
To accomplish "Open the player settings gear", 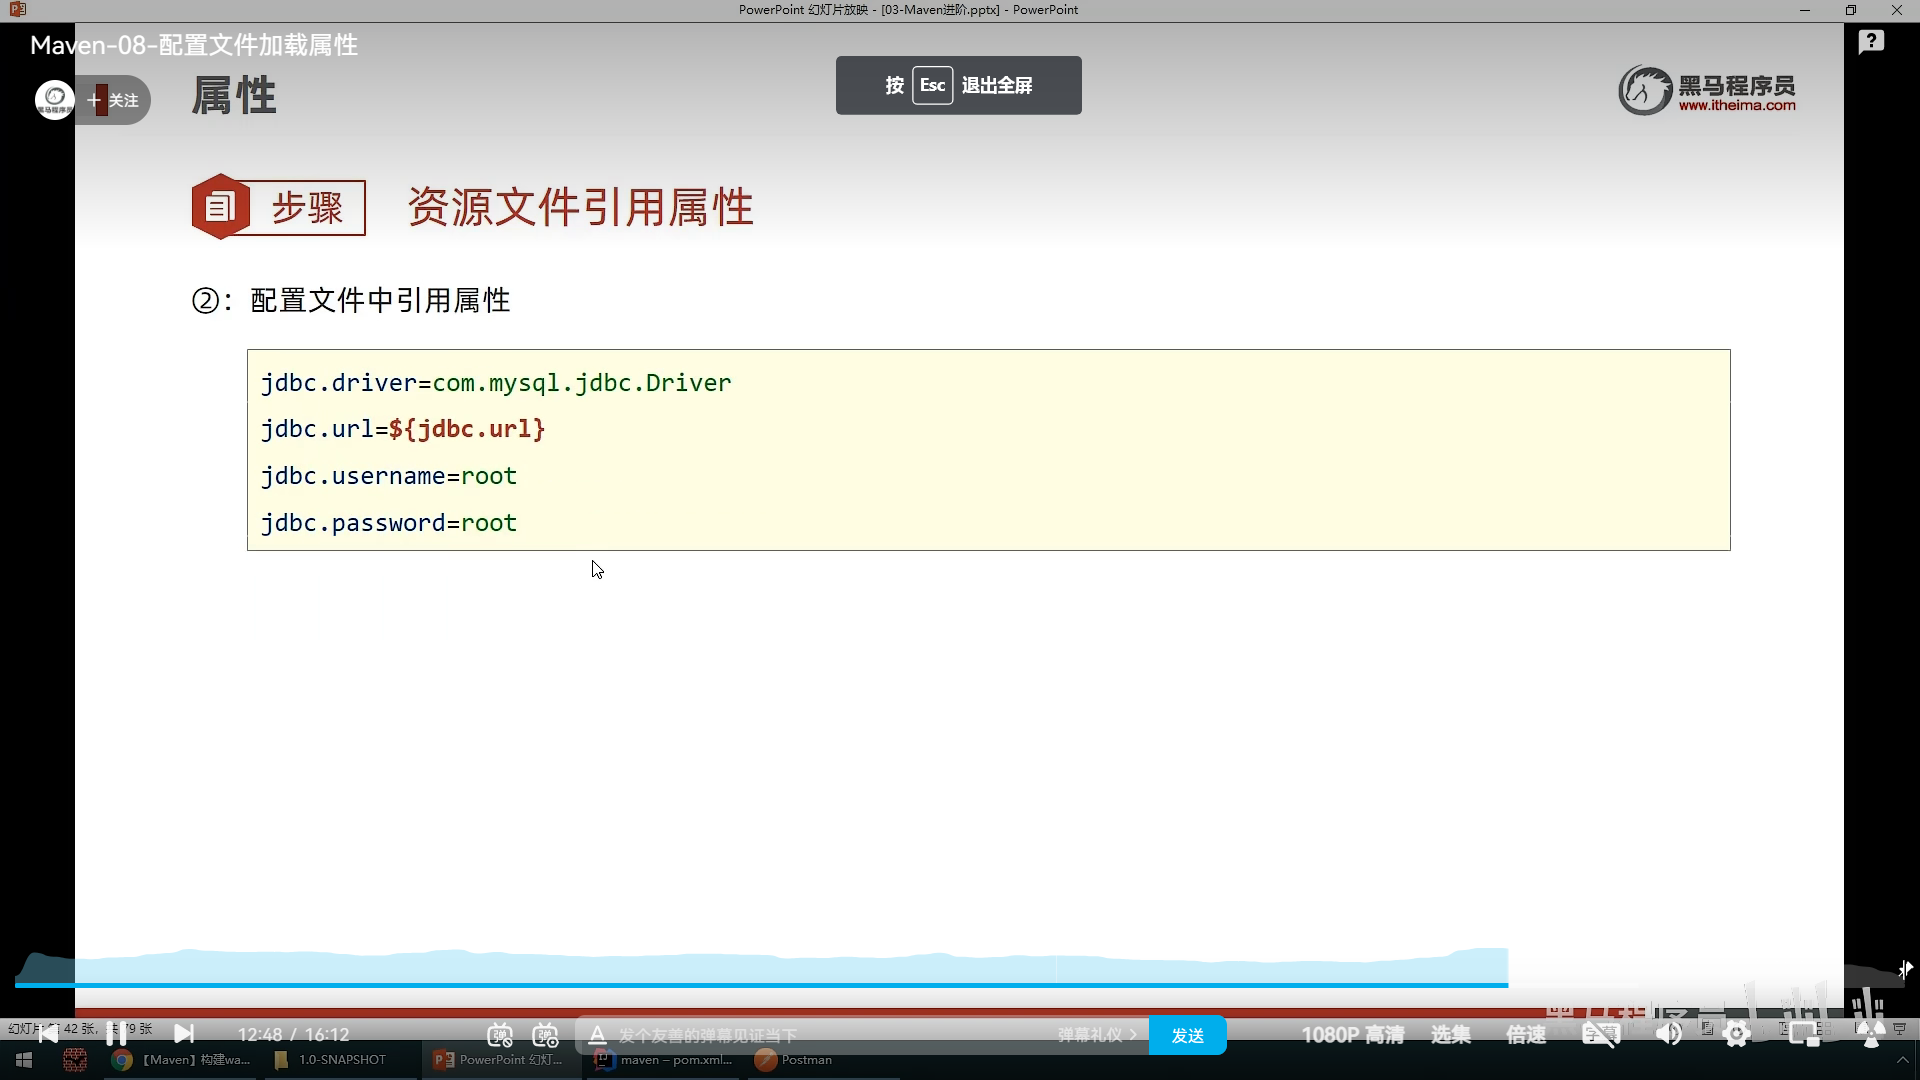I will pos(1737,1035).
